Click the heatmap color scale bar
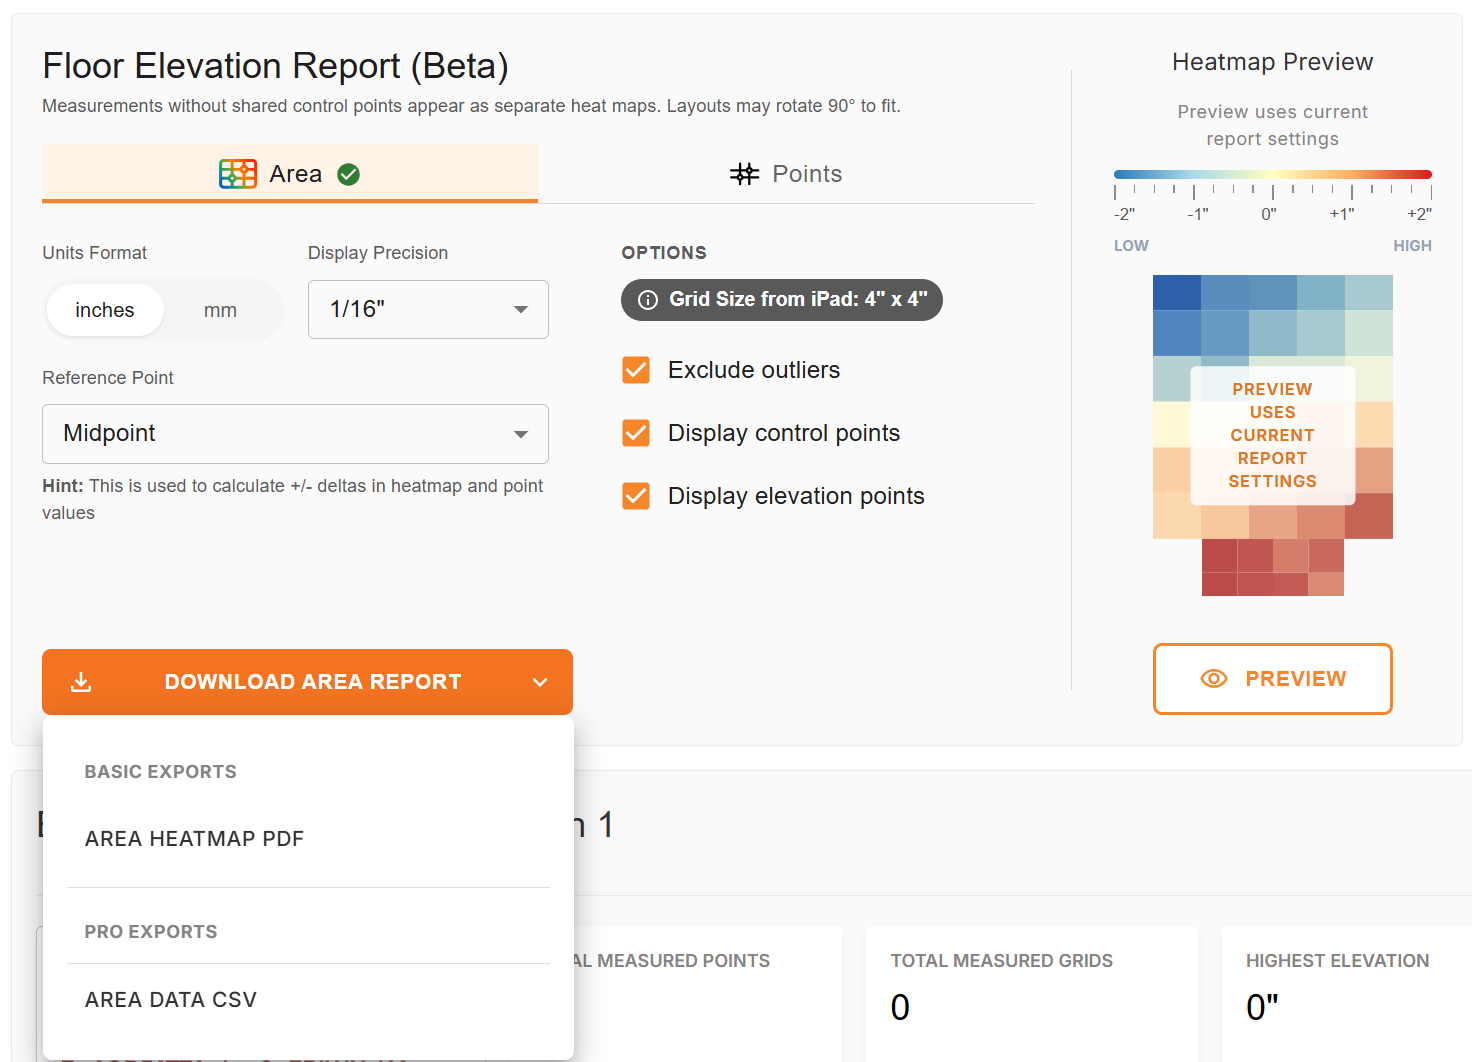1472x1062 pixels. [x=1272, y=175]
